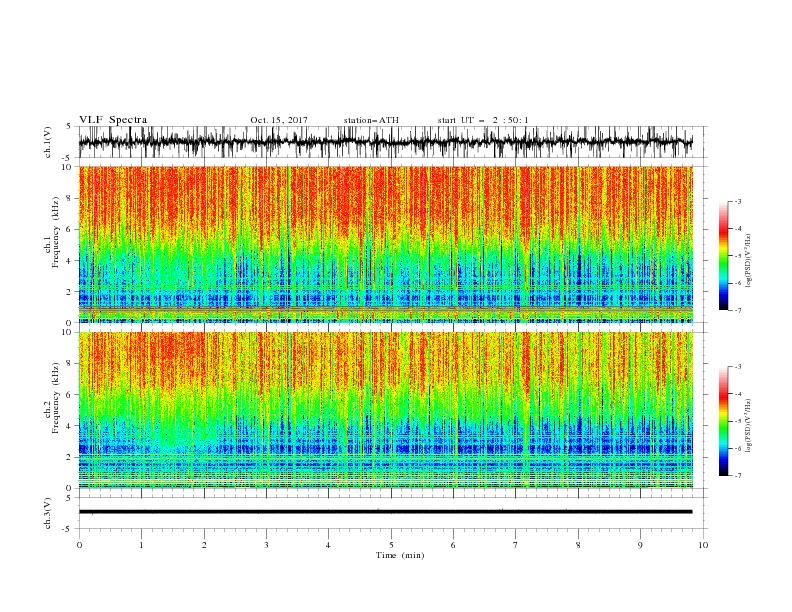Screen dimensions: 792x612
Task: Click the ch.2 spectrogram color bar
Action: (723, 421)
